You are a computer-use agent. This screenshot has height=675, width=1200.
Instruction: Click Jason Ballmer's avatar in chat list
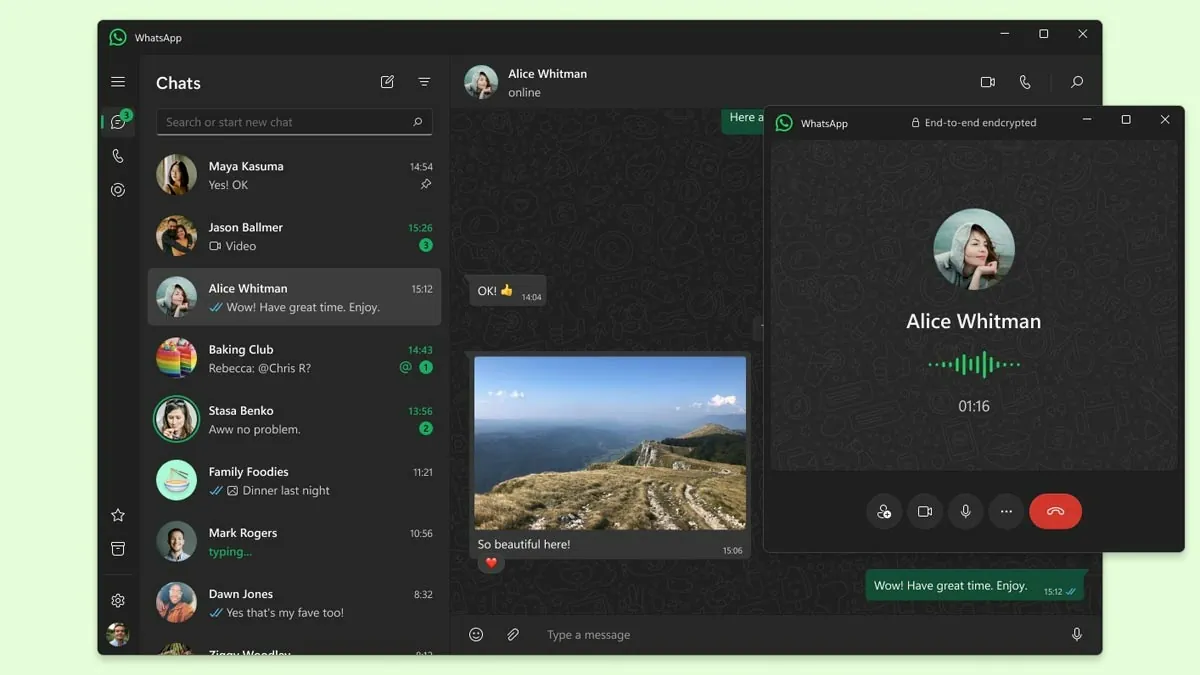[176, 236]
